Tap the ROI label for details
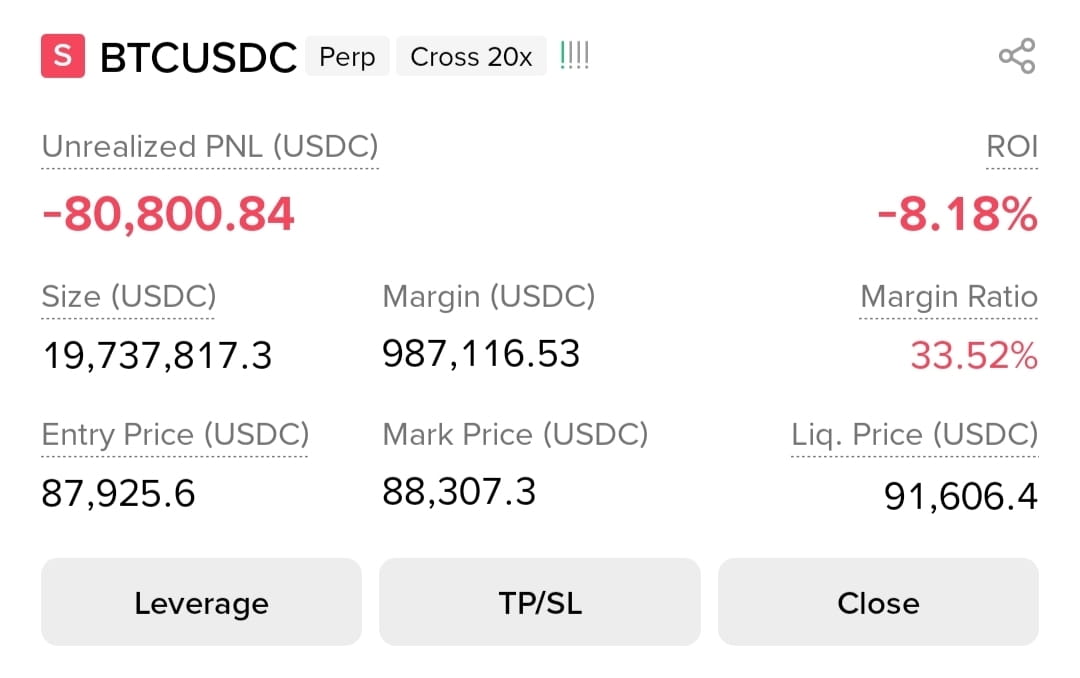 click(x=1012, y=147)
